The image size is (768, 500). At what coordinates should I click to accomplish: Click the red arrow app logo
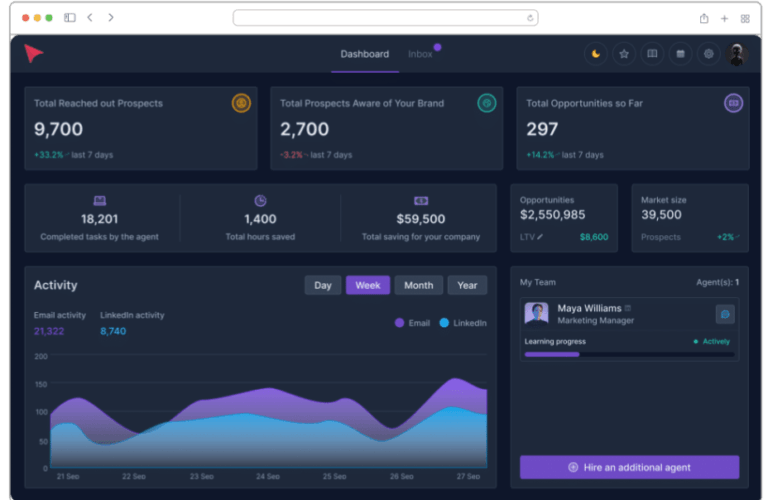tap(35, 54)
